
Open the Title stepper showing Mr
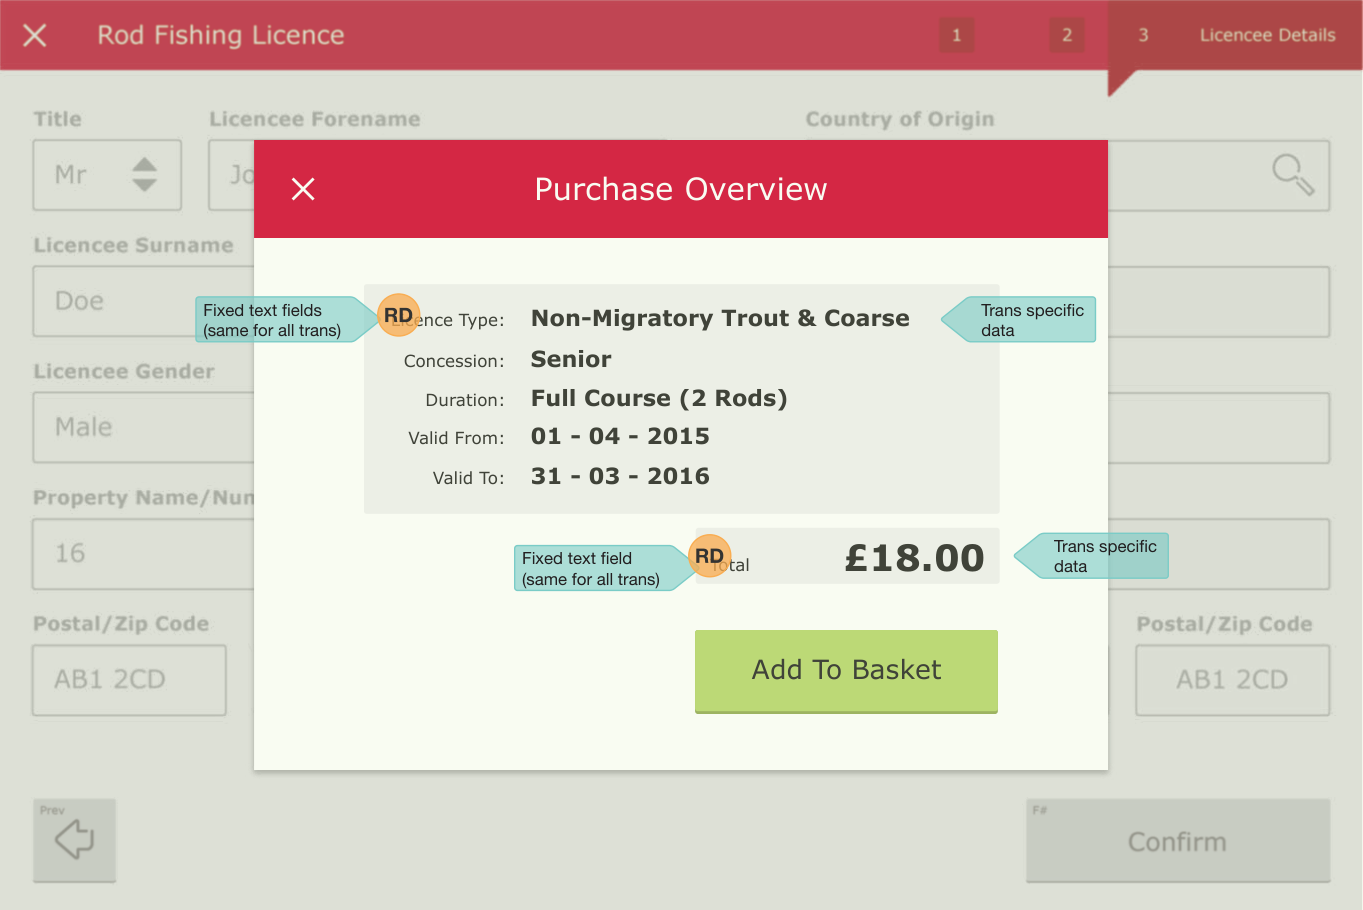[x=107, y=175]
